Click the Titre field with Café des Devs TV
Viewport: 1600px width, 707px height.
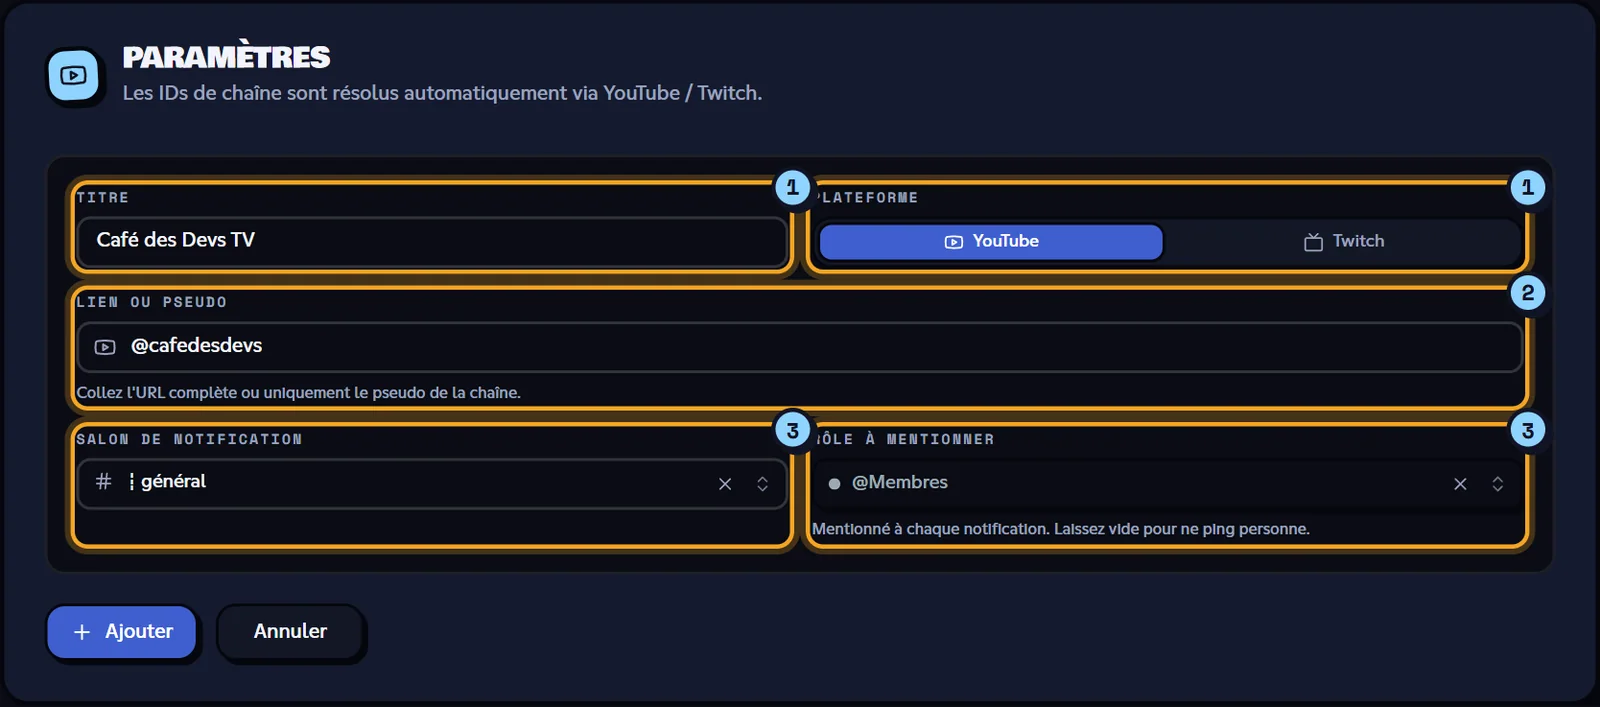(x=432, y=242)
